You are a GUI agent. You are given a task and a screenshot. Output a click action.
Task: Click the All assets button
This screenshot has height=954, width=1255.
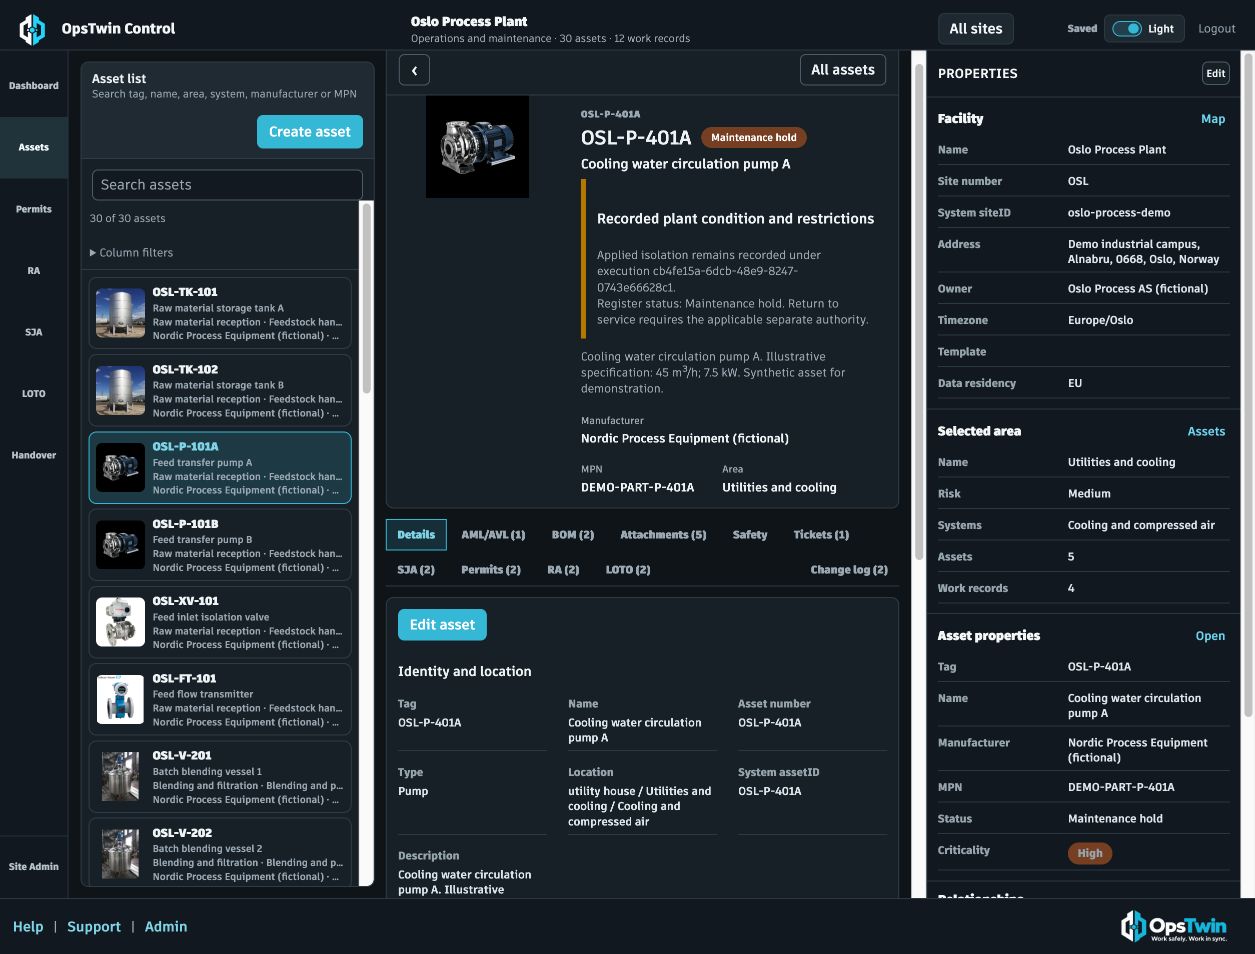[x=843, y=70]
